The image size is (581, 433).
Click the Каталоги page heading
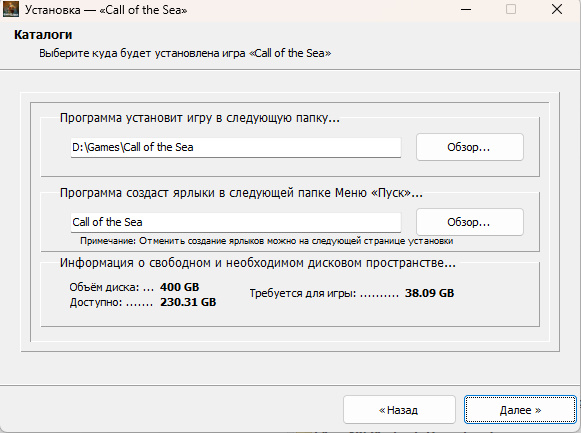pyautogui.click(x=43, y=35)
